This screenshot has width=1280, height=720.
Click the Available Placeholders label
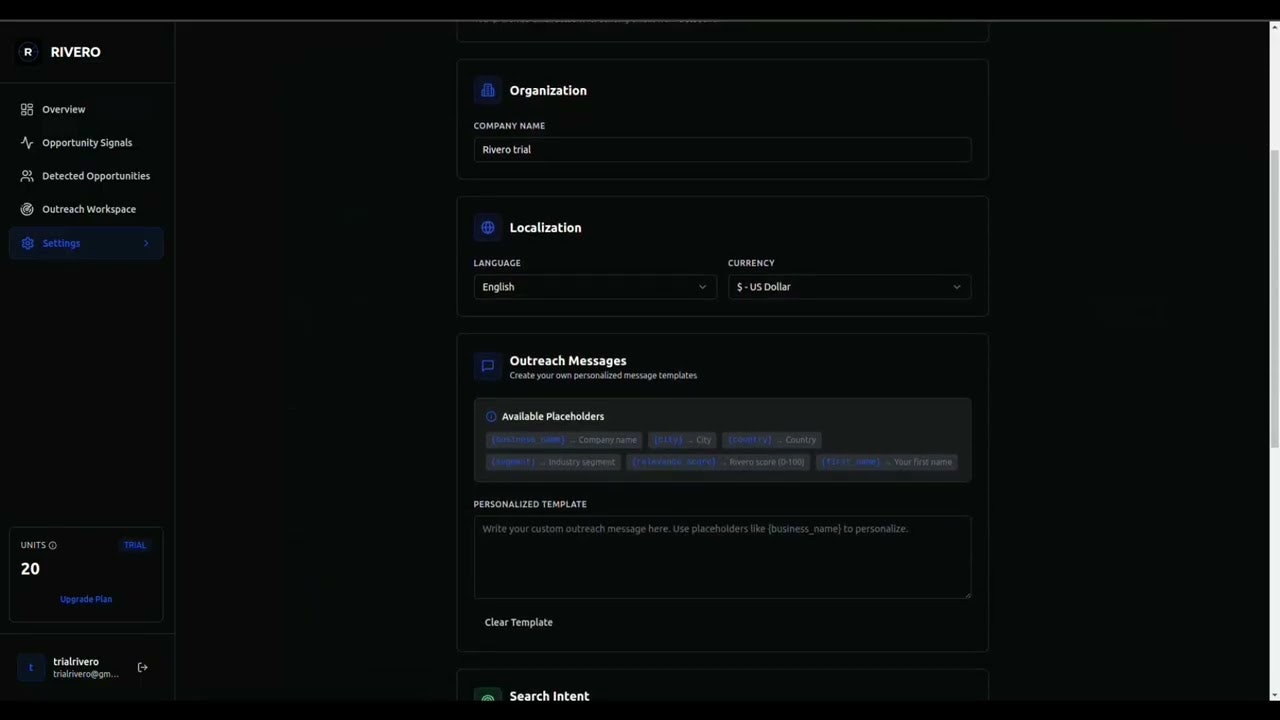coord(553,417)
